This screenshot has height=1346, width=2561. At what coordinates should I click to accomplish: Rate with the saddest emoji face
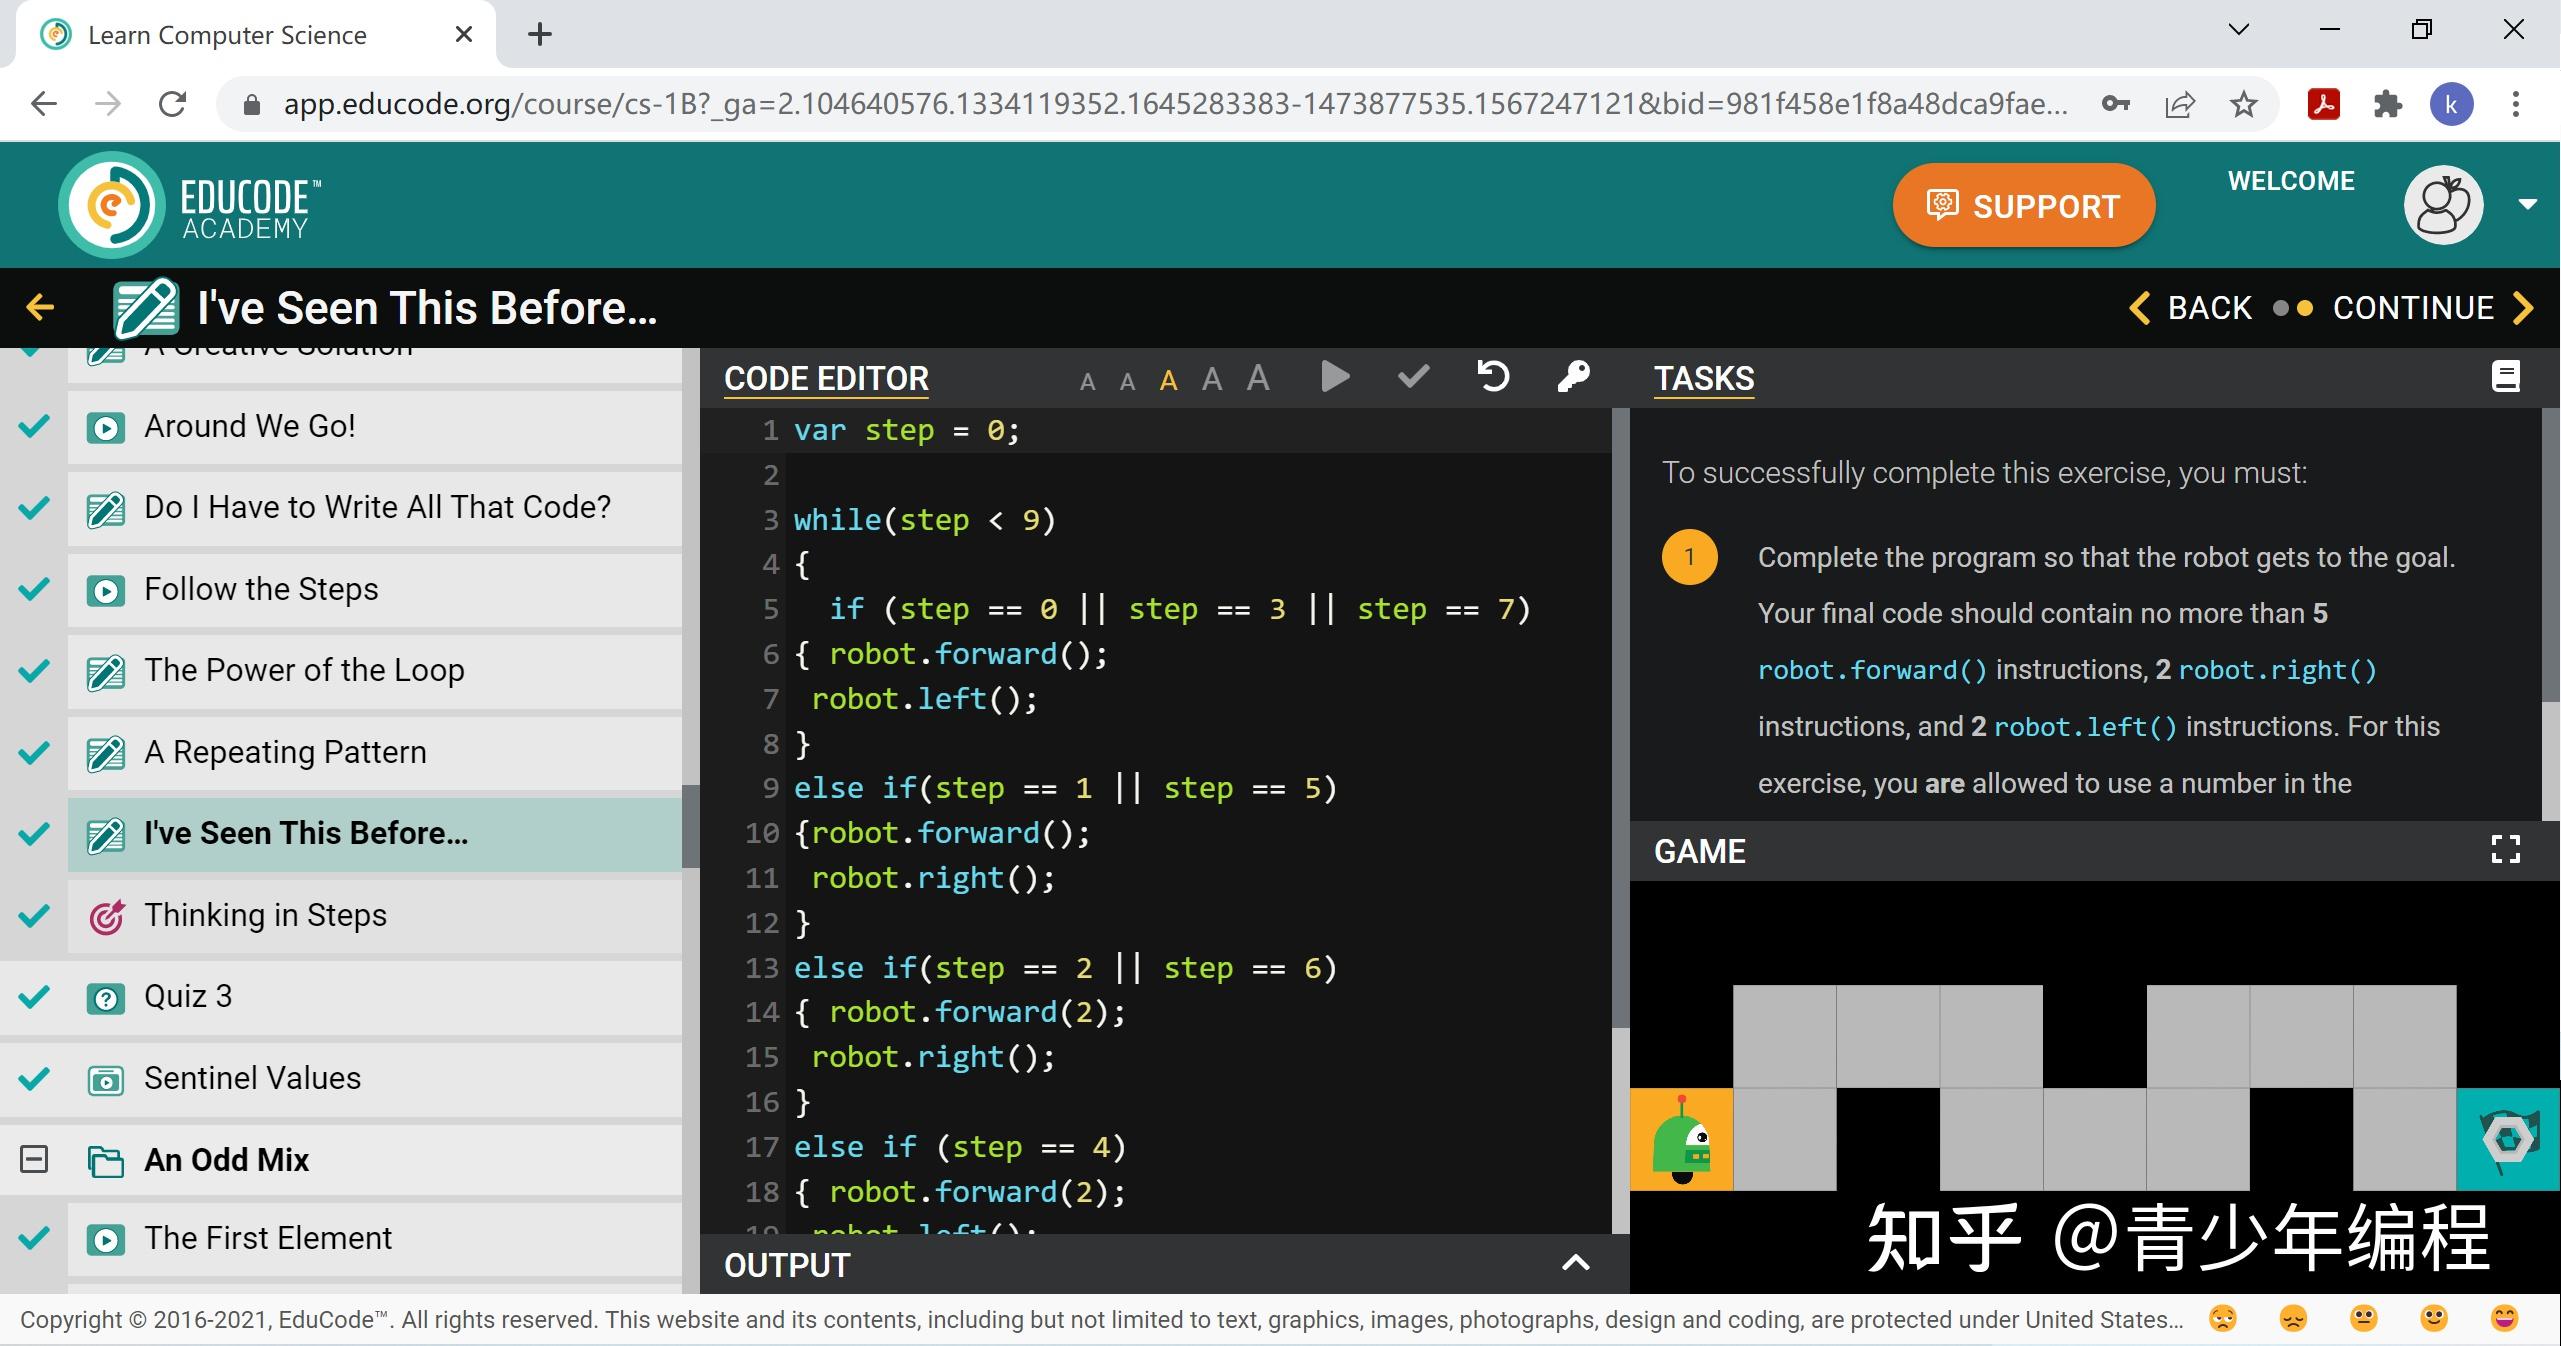point(2222,1319)
